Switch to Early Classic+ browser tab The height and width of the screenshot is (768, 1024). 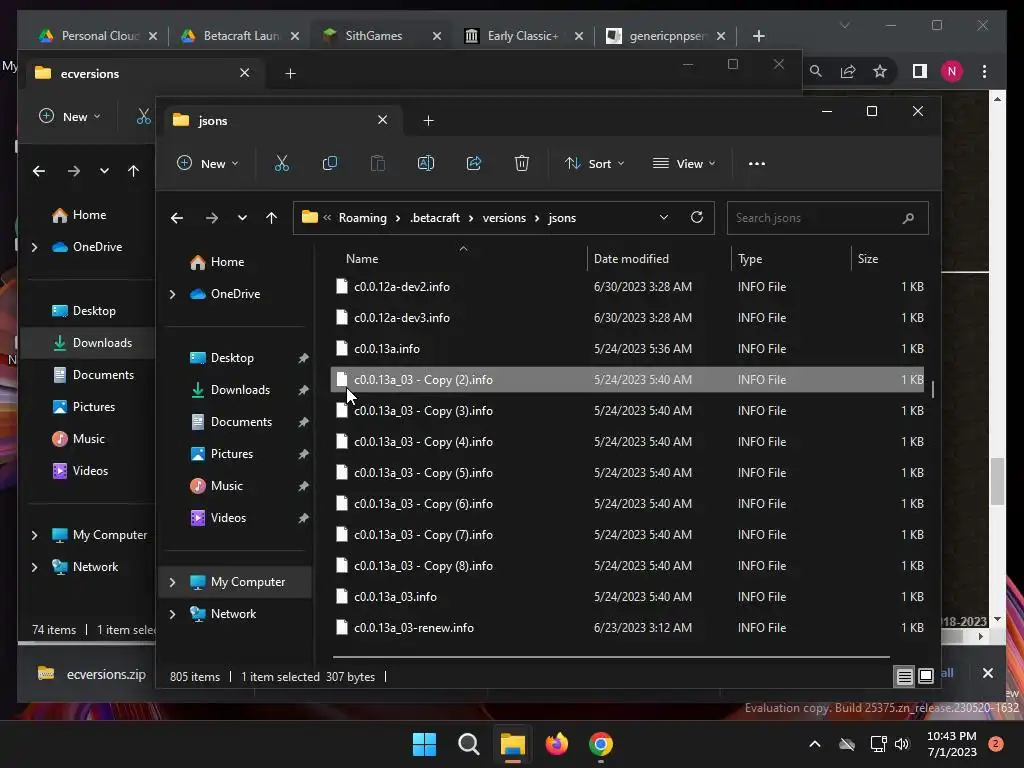click(x=525, y=36)
